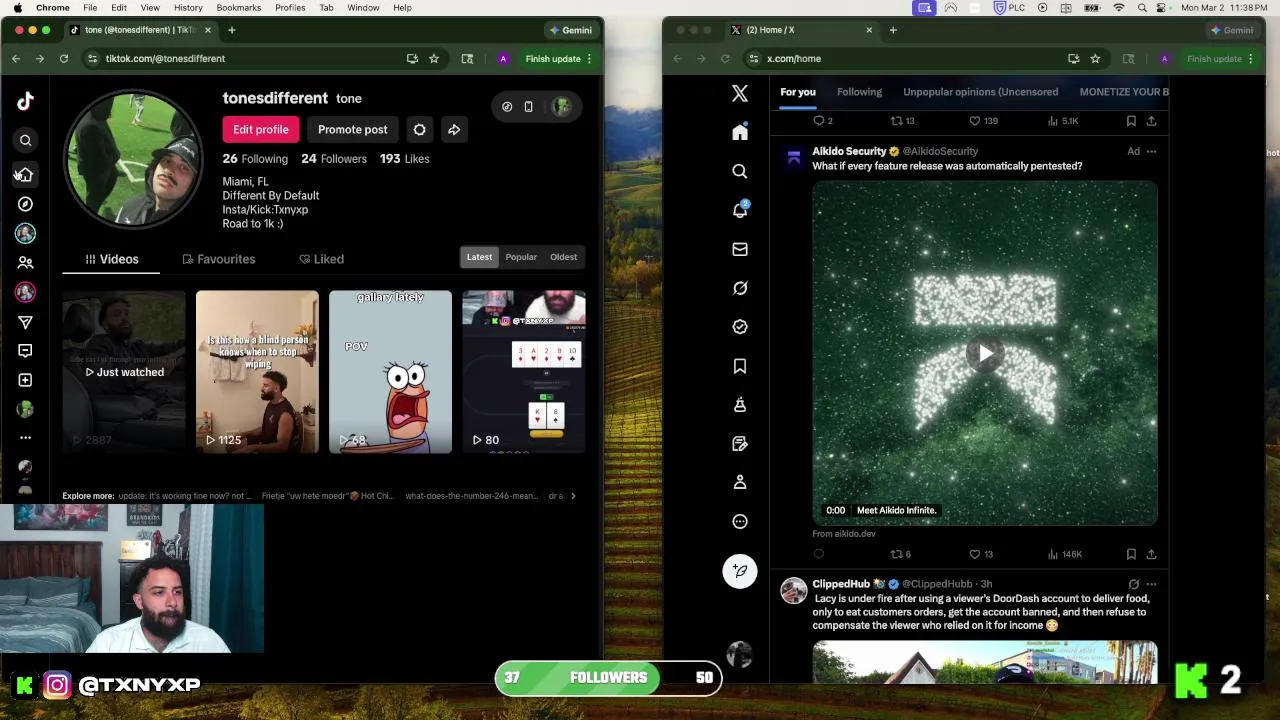
Task: Open History menu in menu bar
Action: point(188,8)
